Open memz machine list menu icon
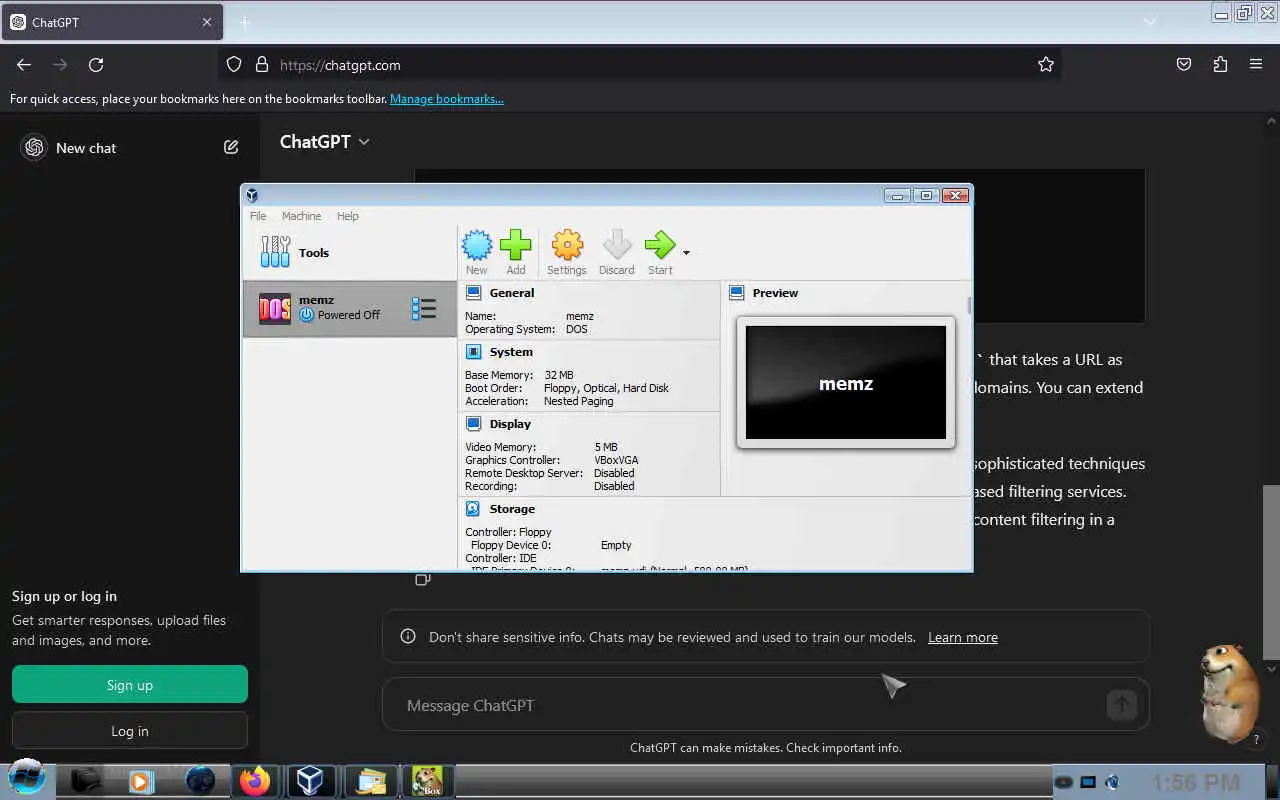 424,309
